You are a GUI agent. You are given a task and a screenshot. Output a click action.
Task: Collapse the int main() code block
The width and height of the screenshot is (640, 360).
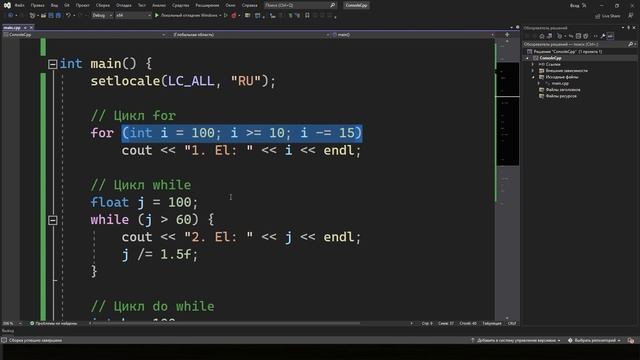52,64
